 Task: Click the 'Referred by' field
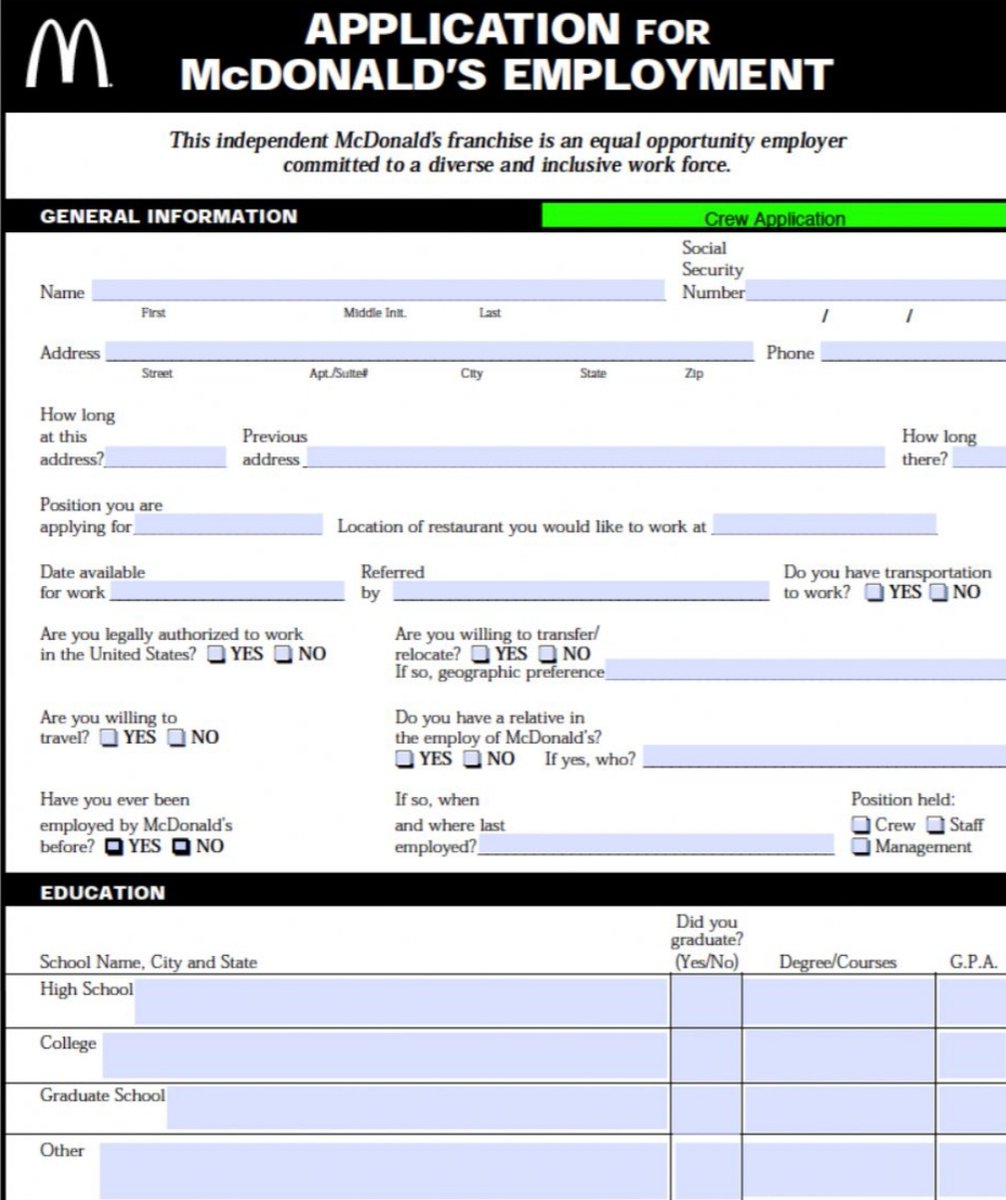581,591
